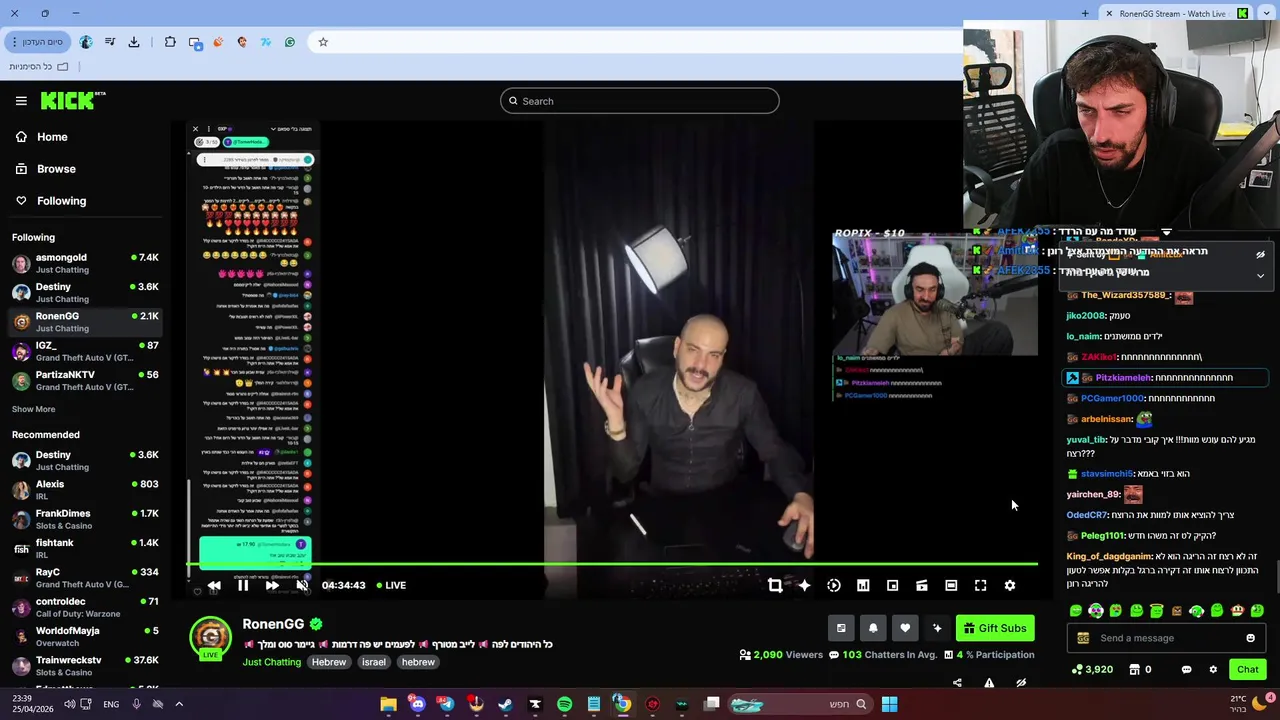Open controldec channel in Recommended
The image size is (1280, 720).
point(85,607)
